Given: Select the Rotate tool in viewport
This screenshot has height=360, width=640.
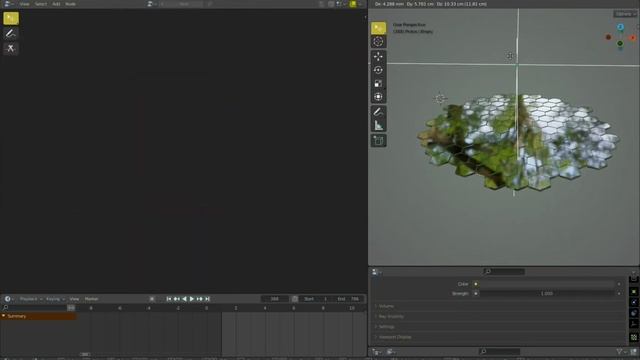Looking at the screenshot, I should coord(378,70).
